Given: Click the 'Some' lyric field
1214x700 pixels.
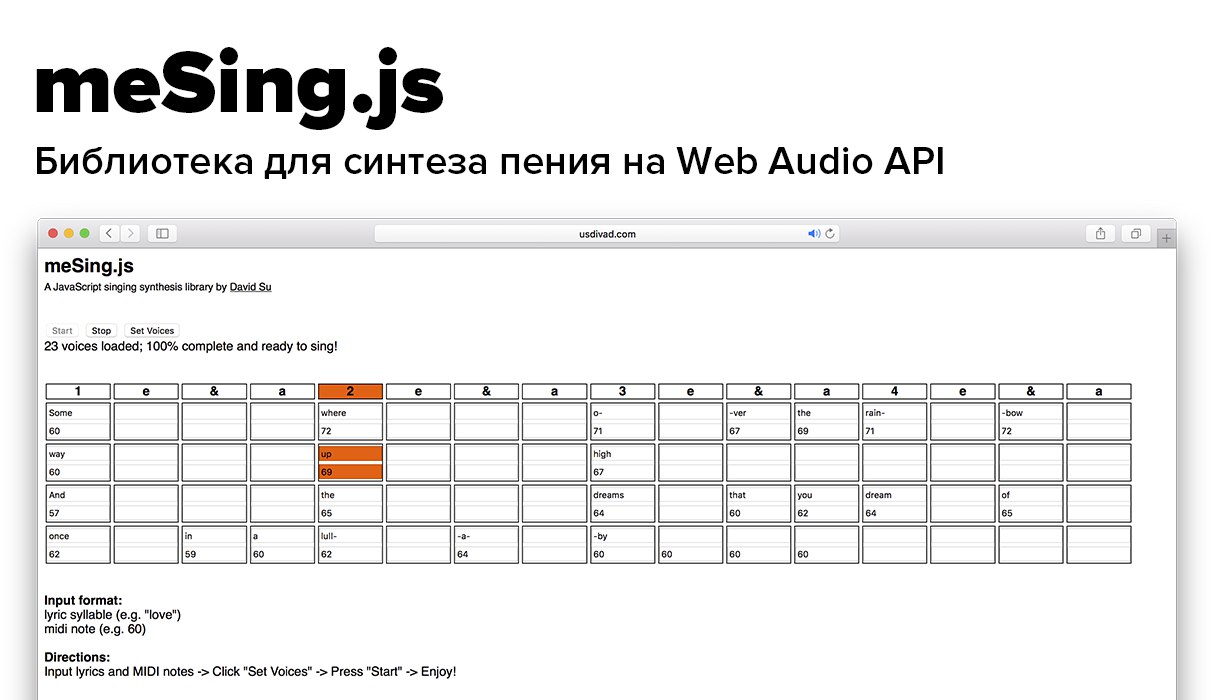Looking at the screenshot, I should 78,412.
